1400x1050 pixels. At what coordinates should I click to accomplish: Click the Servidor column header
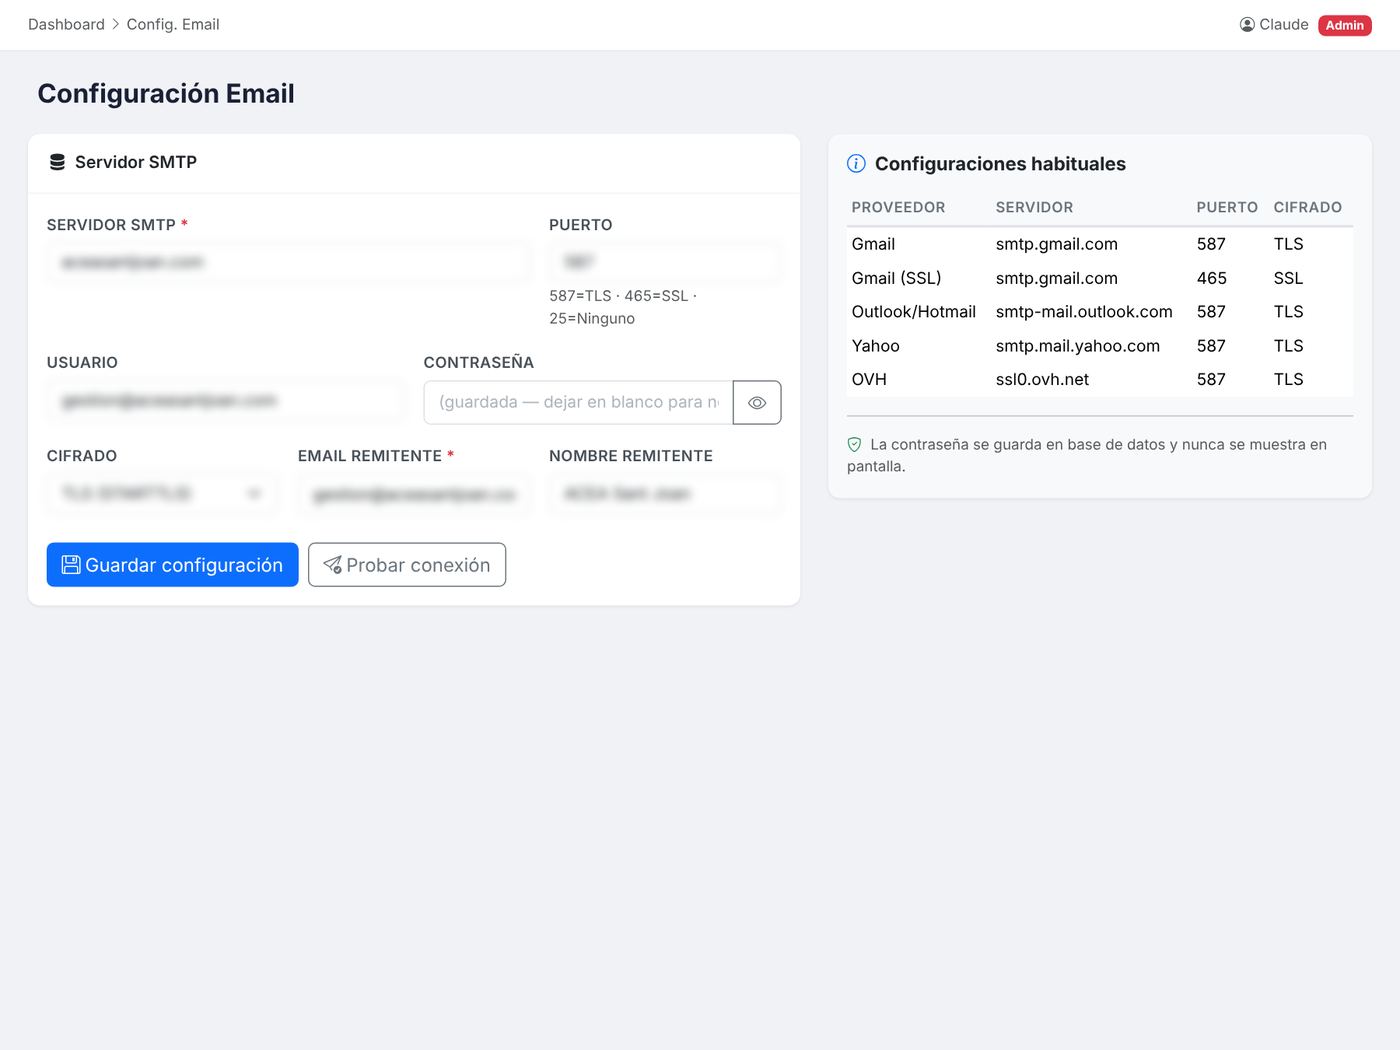[1034, 208]
